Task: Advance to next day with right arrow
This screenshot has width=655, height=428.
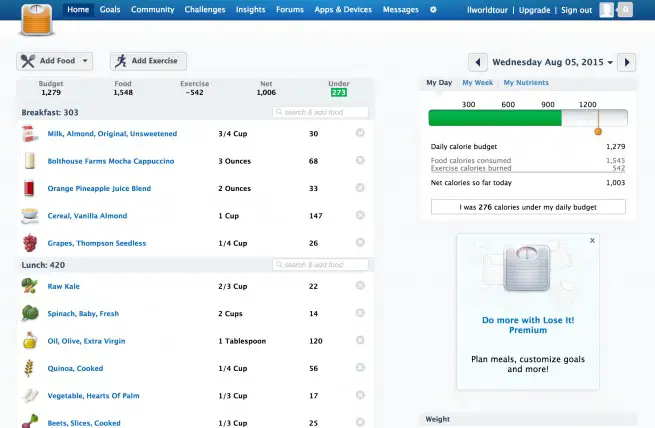Action: point(627,62)
